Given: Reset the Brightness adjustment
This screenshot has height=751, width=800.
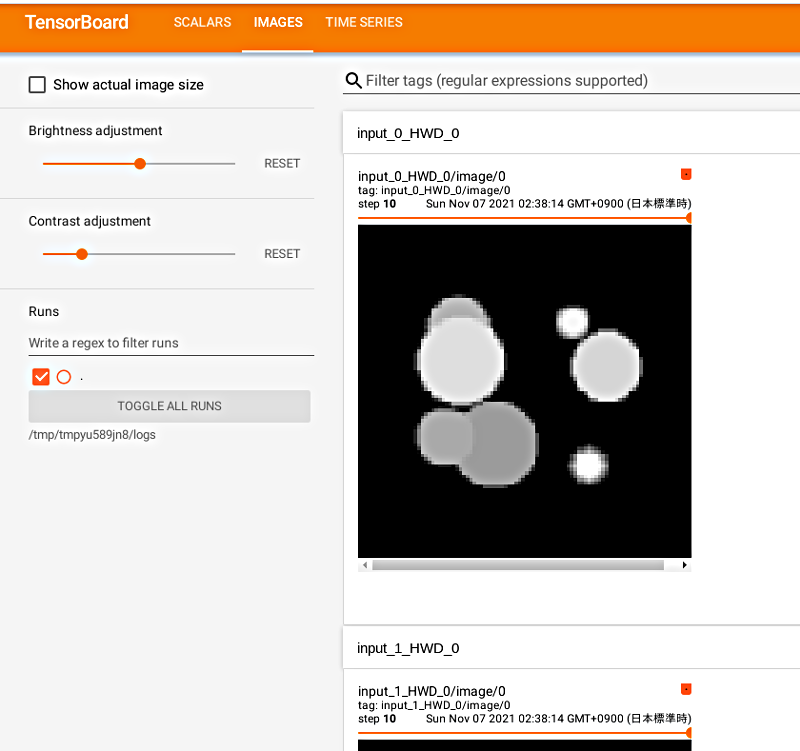Looking at the screenshot, I should click(x=282, y=164).
